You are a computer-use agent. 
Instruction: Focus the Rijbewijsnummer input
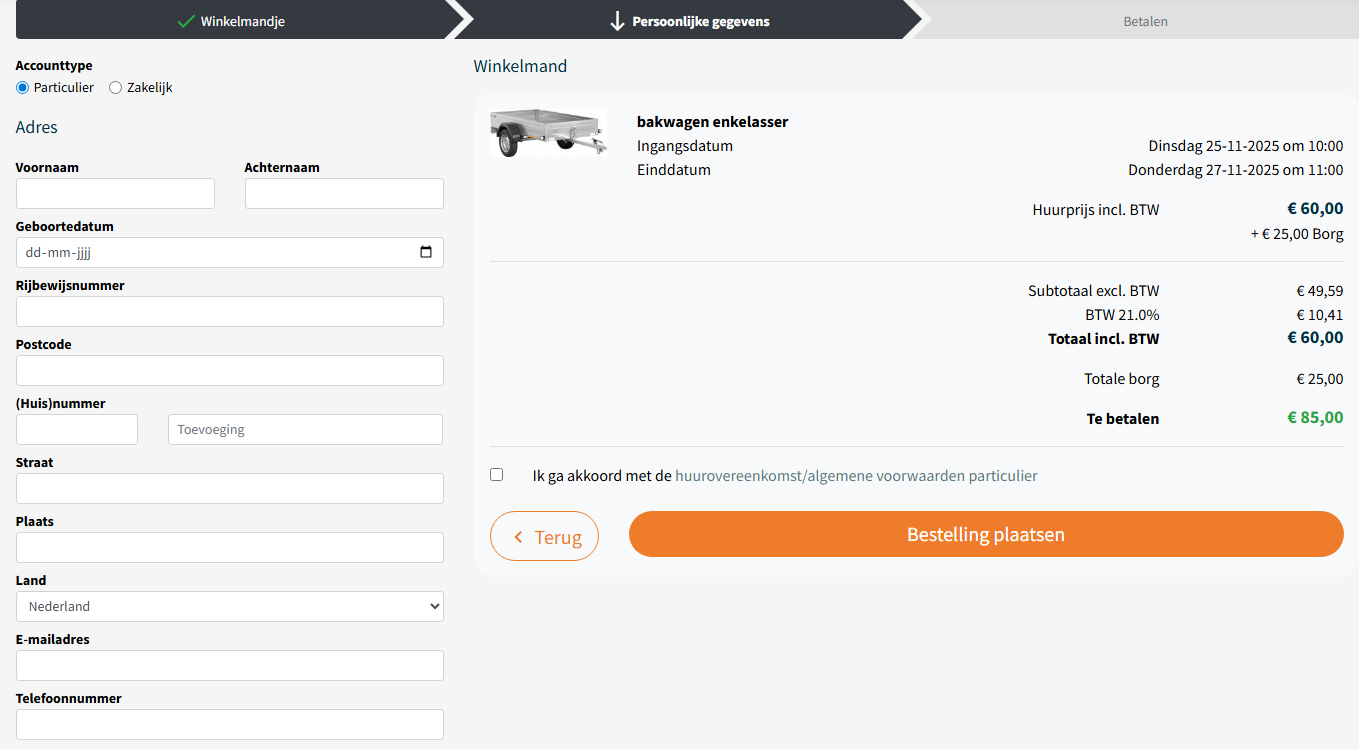click(x=230, y=312)
